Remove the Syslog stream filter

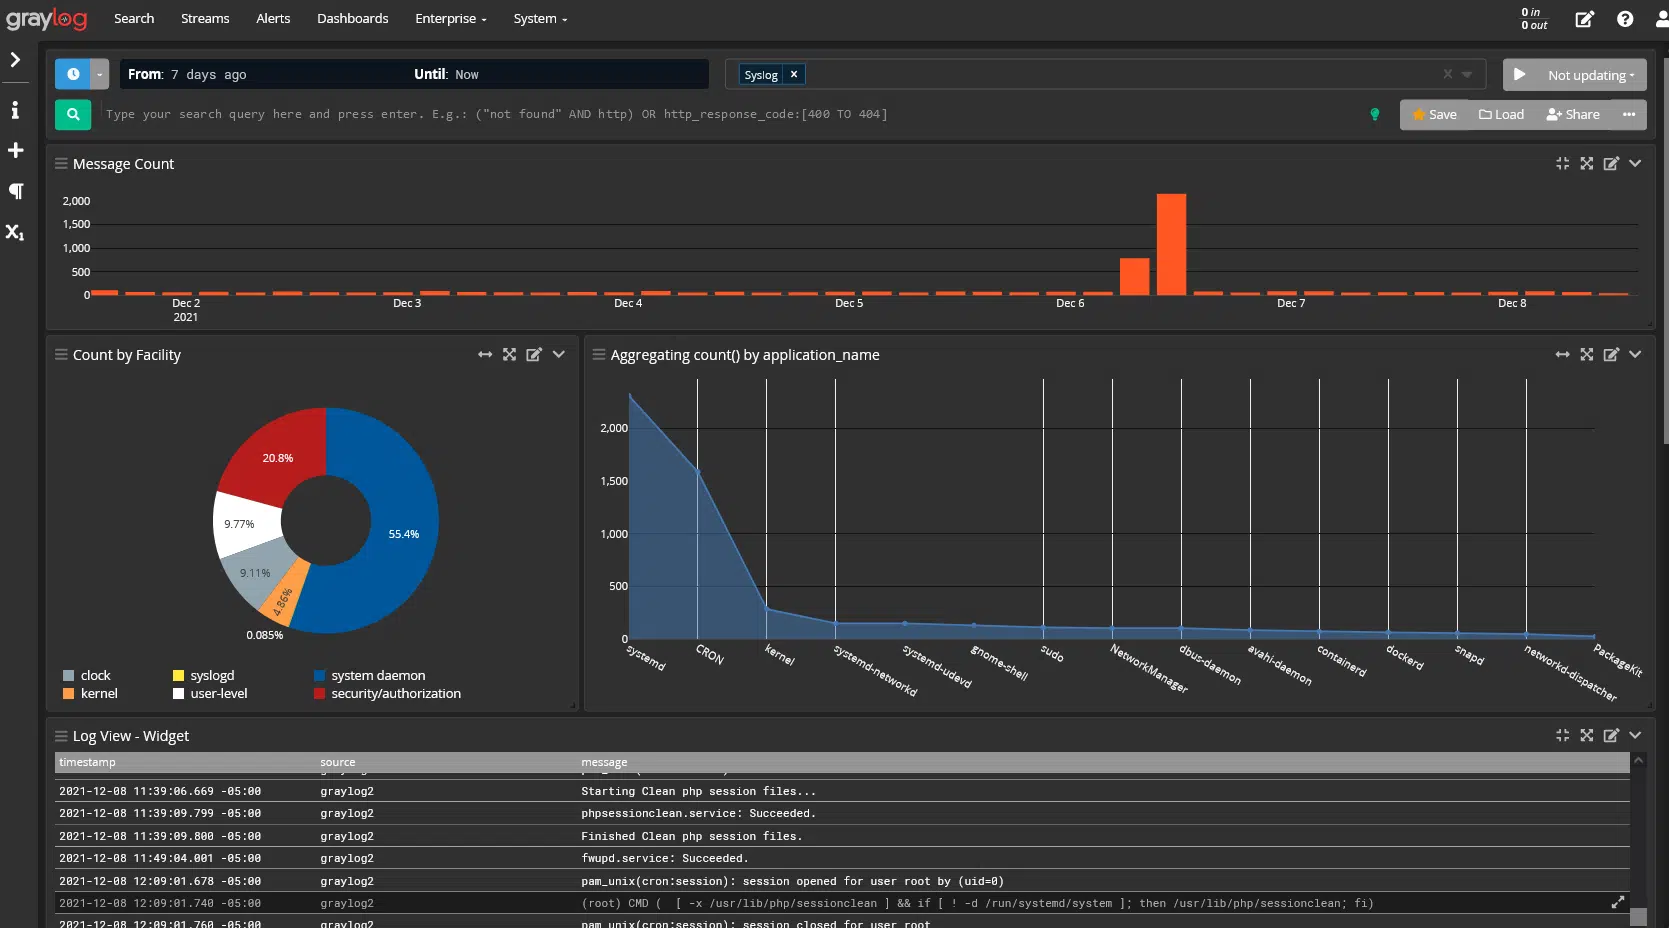(x=793, y=74)
